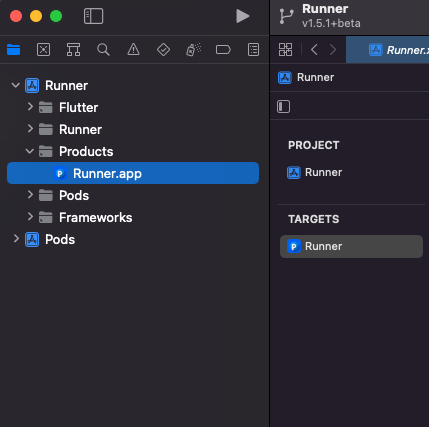This screenshot has width=429, height=427.
Task: Open the Breakpoint navigator
Action: pos(223,50)
